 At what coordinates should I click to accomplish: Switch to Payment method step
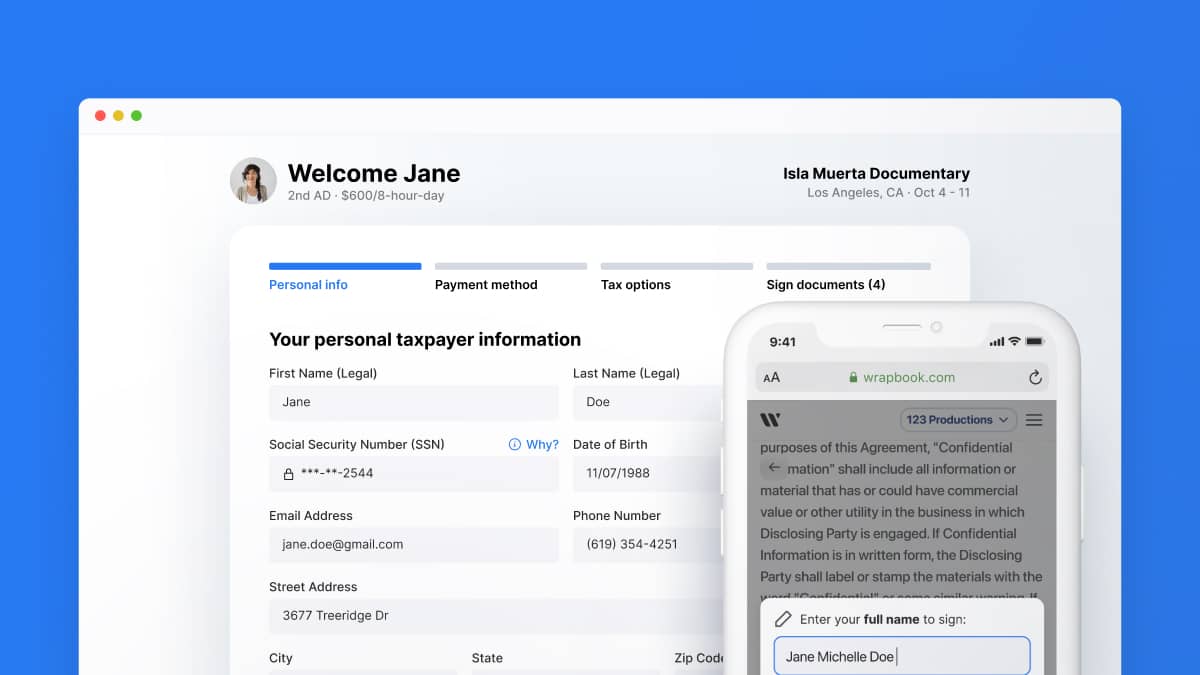(x=486, y=285)
